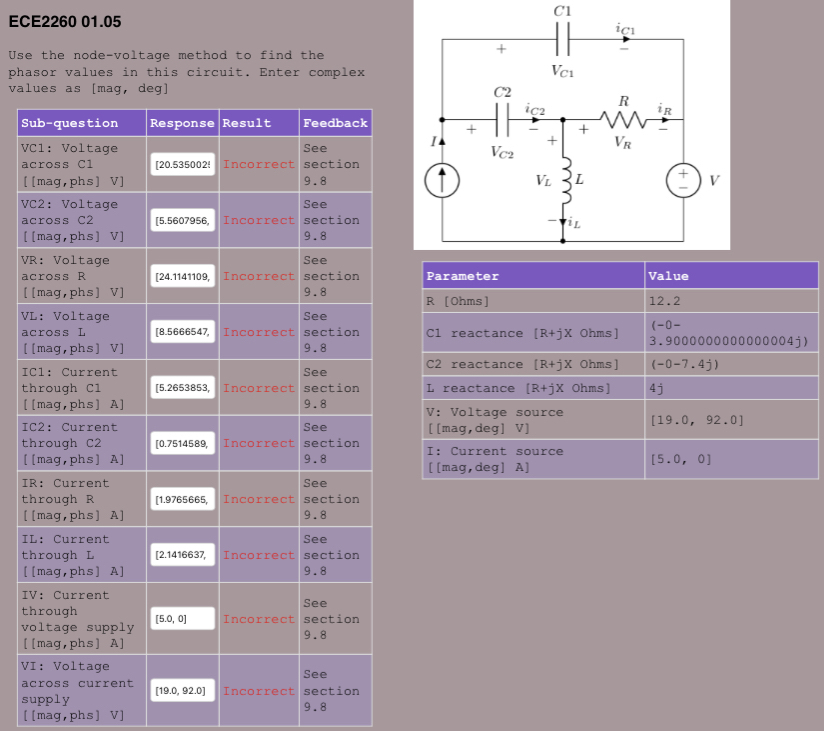Click the 'Value' column header
The image size is (824, 731).
pos(732,275)
